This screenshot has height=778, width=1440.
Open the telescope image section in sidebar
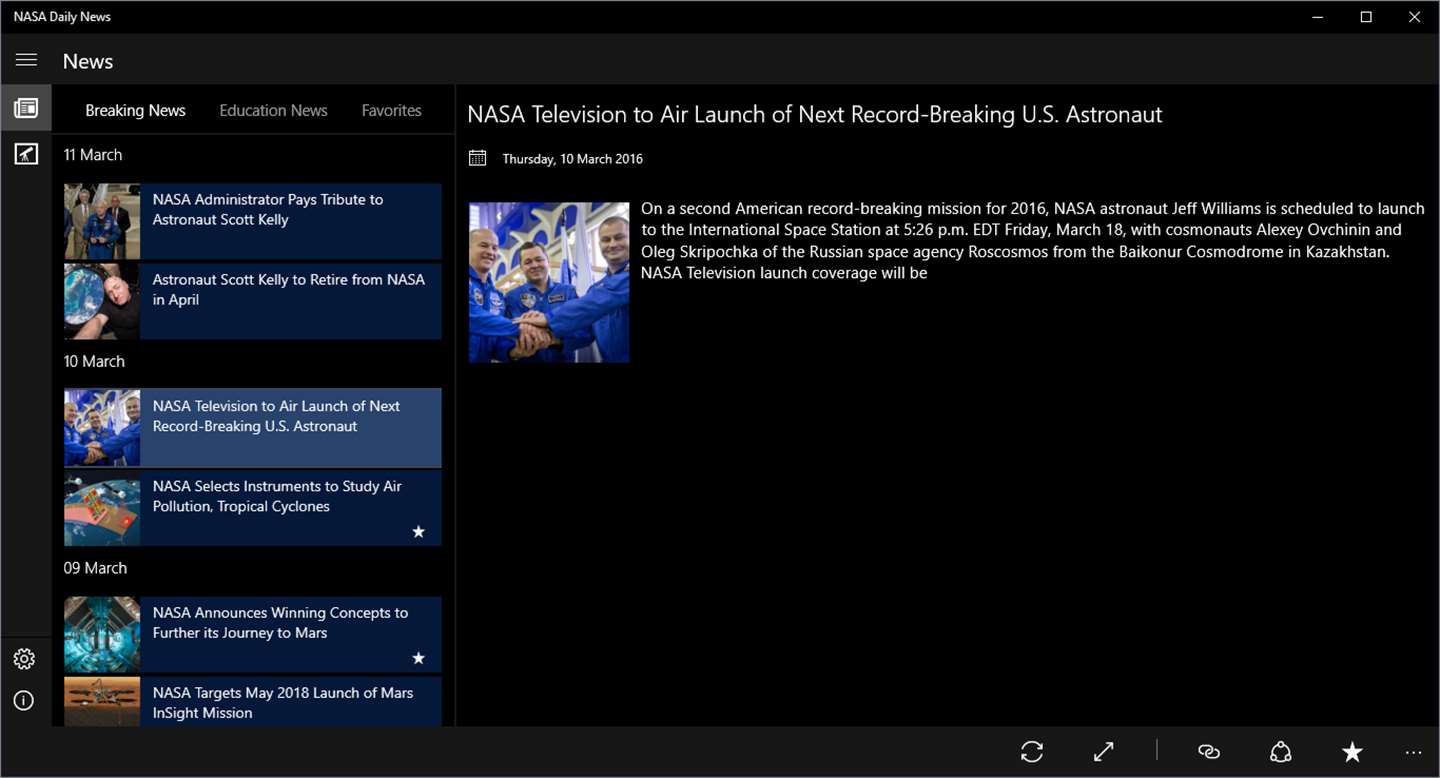[26, 154]
